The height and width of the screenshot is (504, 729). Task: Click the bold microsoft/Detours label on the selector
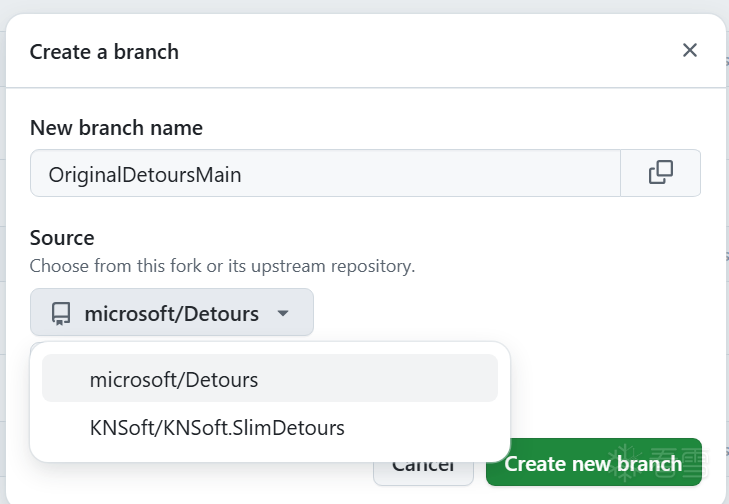[171, 314]
